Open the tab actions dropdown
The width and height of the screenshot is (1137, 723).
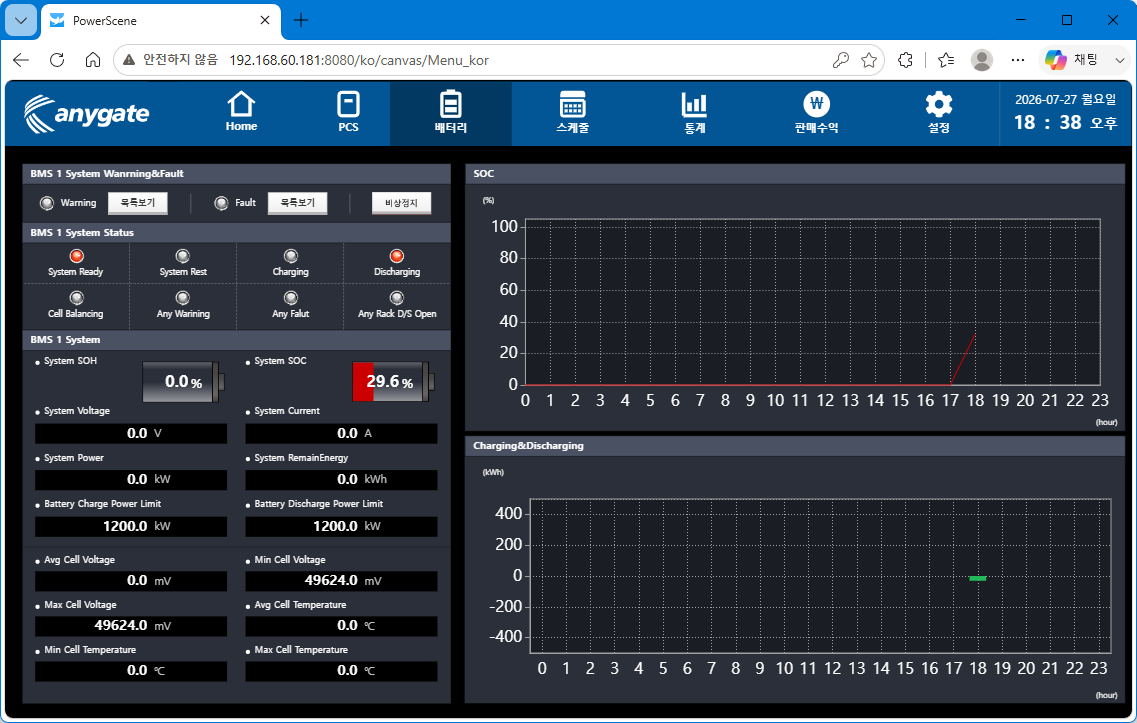point(21,20)
